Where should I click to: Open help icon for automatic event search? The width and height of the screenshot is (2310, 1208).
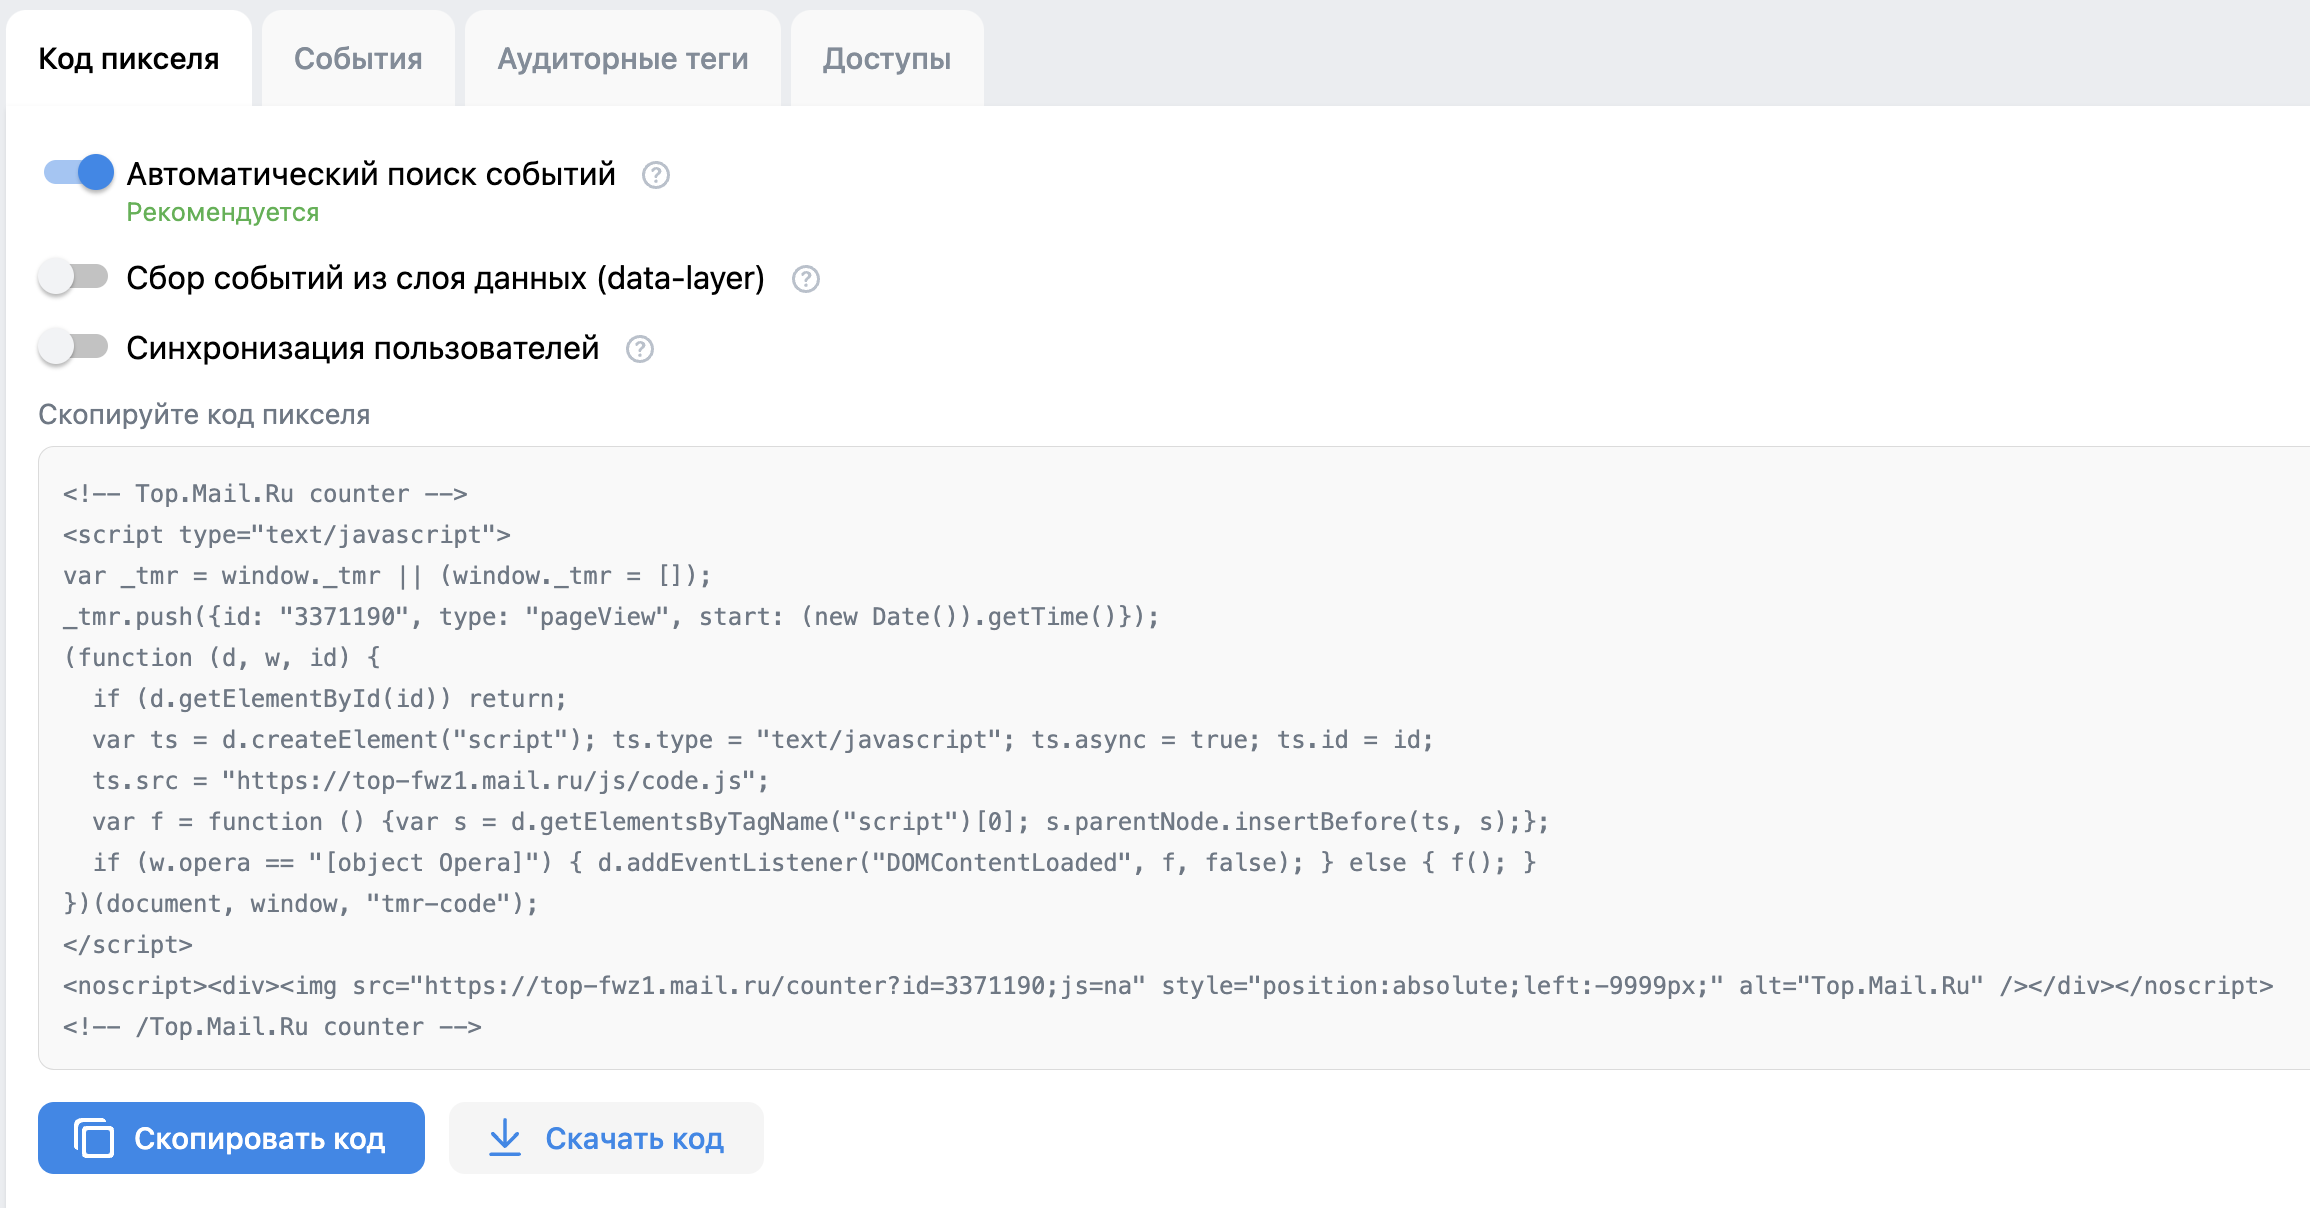click(655, 175)
